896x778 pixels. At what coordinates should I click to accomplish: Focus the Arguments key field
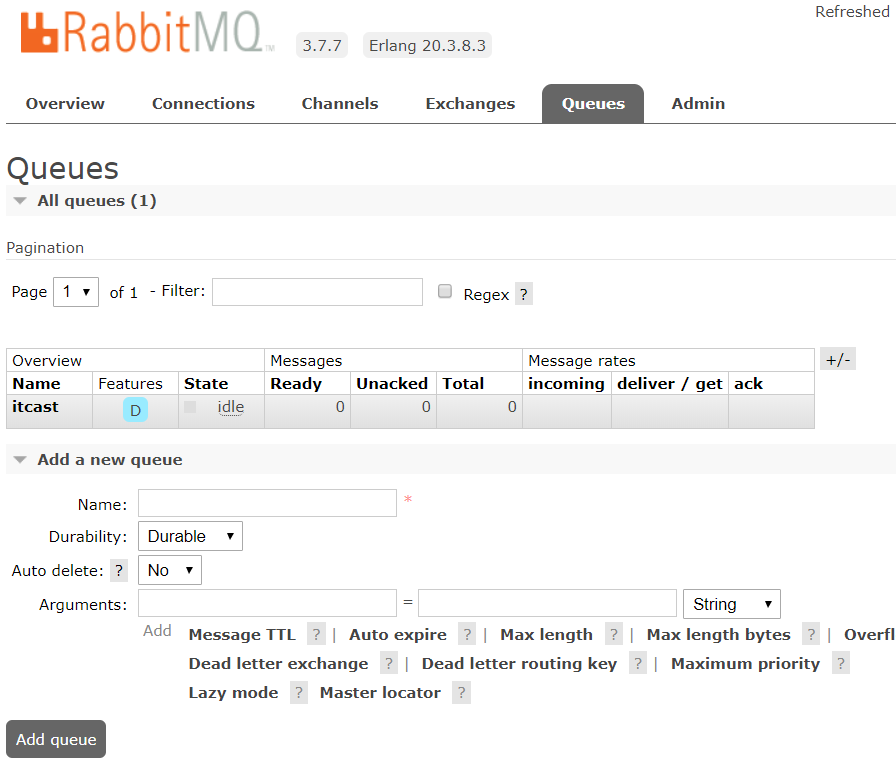pos(267,603)
